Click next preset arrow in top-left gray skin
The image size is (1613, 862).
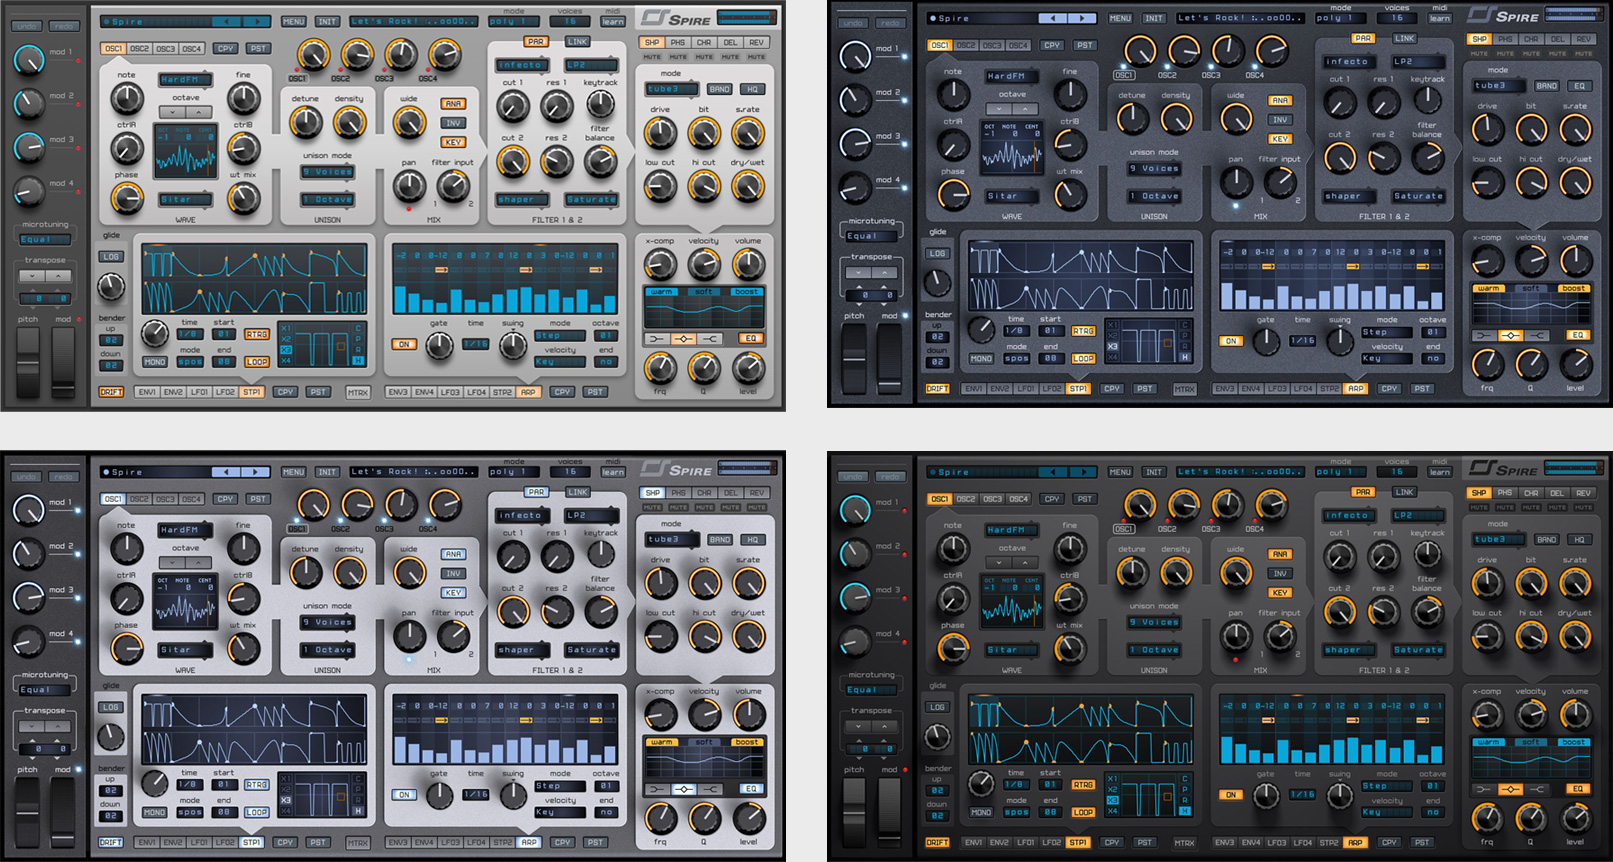(257, 21)
